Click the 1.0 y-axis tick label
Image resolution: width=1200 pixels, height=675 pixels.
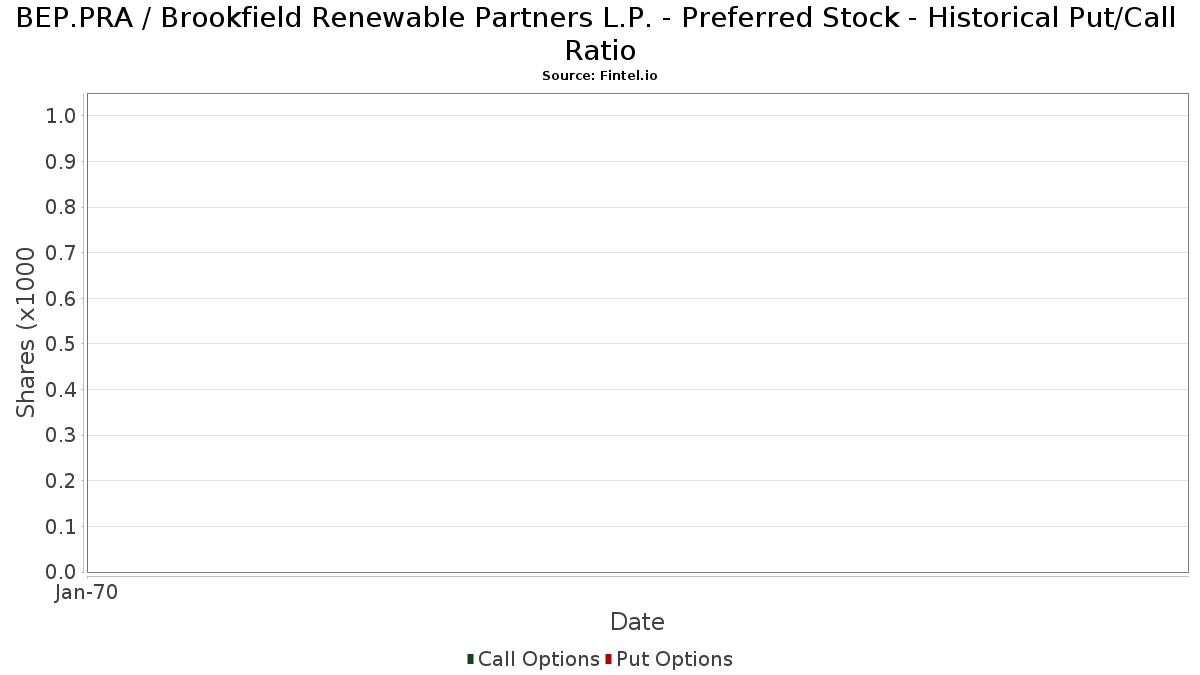(61, 116)
